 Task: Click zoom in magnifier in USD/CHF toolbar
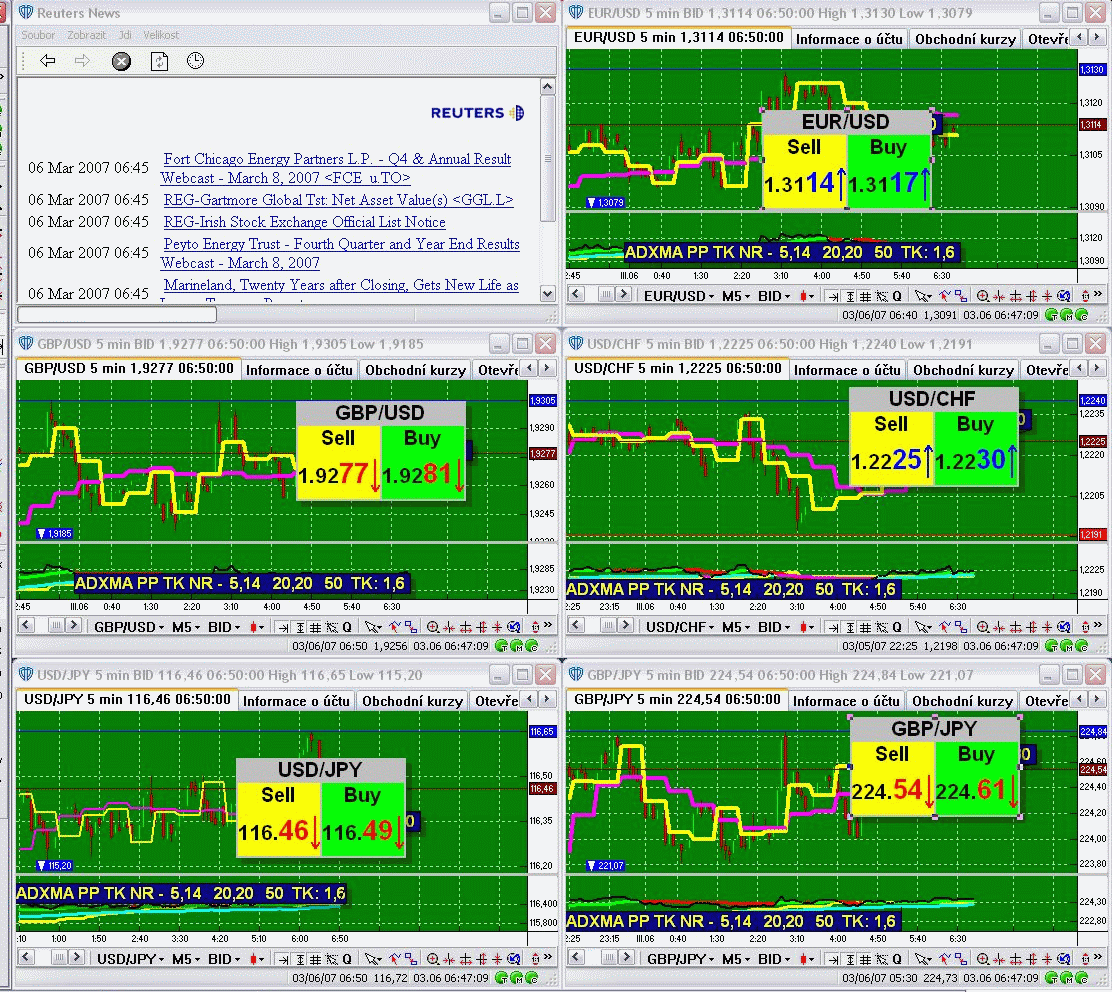point(983,627)
